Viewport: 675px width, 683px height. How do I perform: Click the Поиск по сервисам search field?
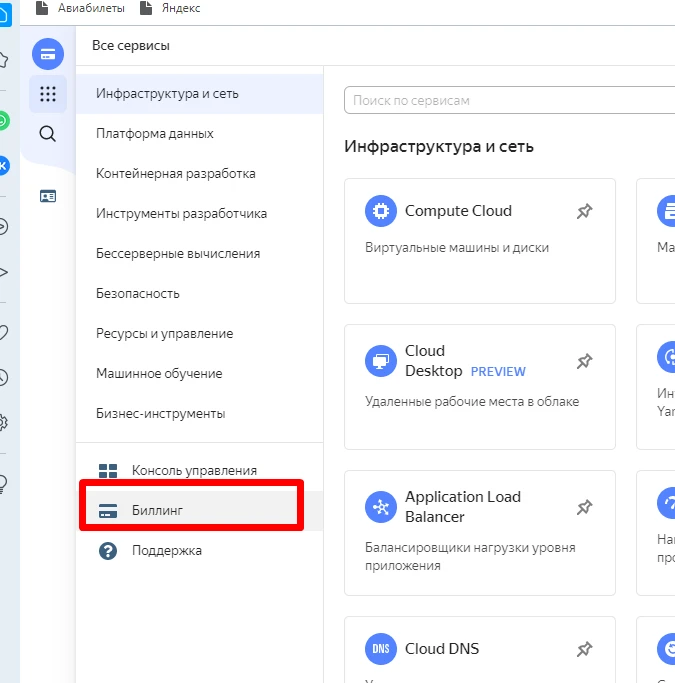tap(510, 100)
